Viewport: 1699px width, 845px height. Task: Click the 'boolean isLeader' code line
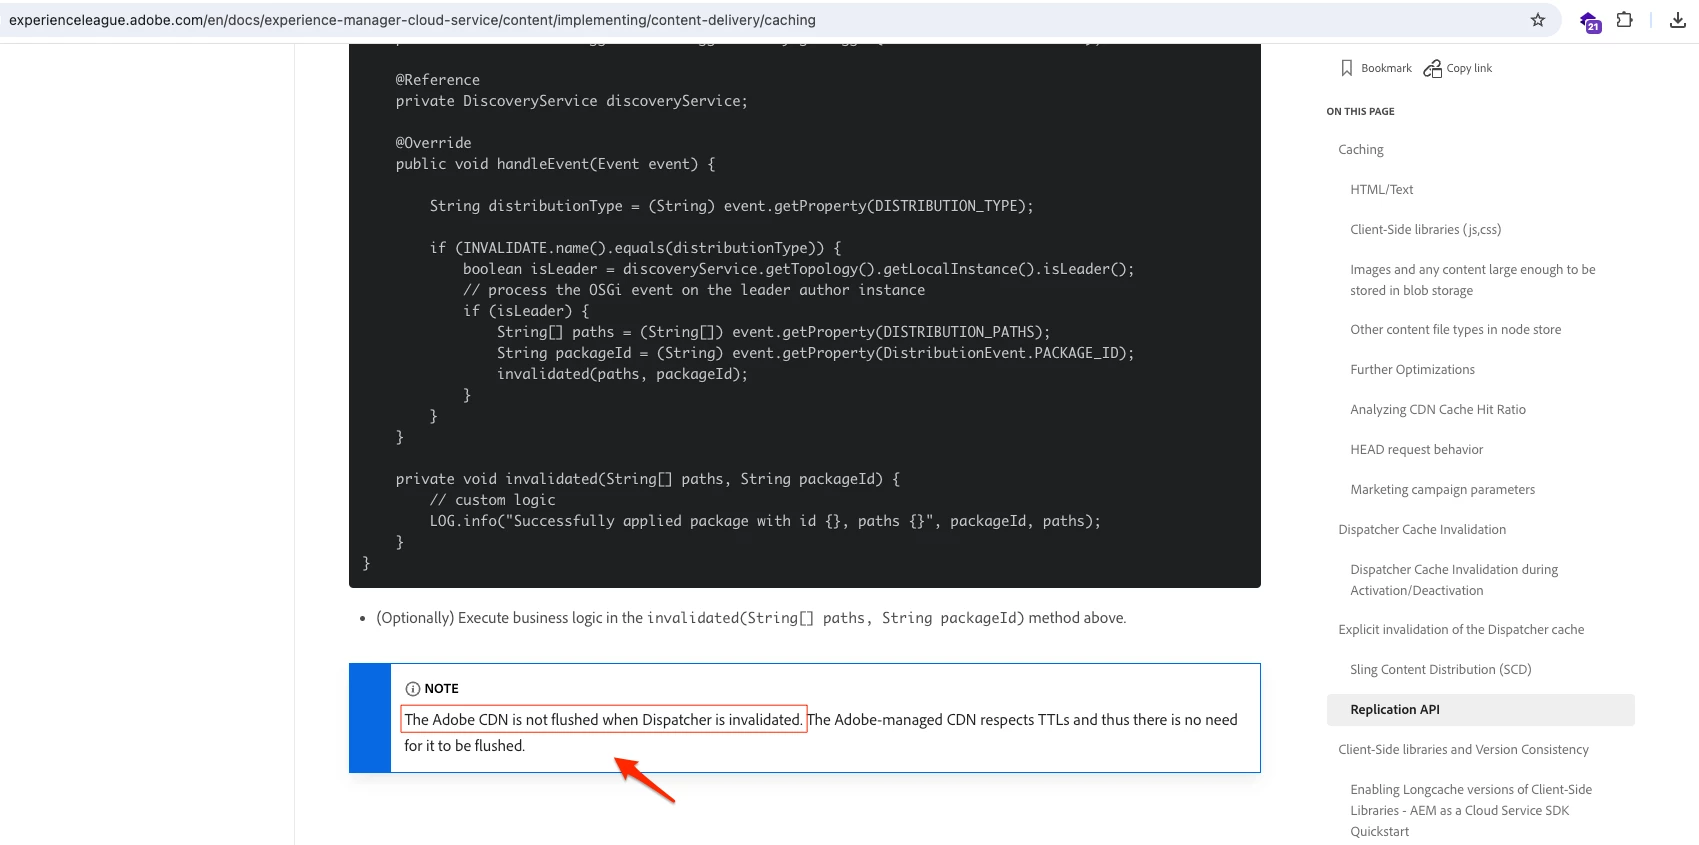coord(798,269)
